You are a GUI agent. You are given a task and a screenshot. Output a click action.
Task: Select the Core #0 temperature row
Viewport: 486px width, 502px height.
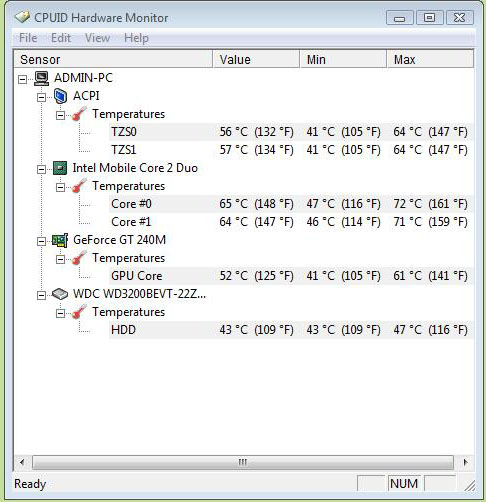(291, 204)
